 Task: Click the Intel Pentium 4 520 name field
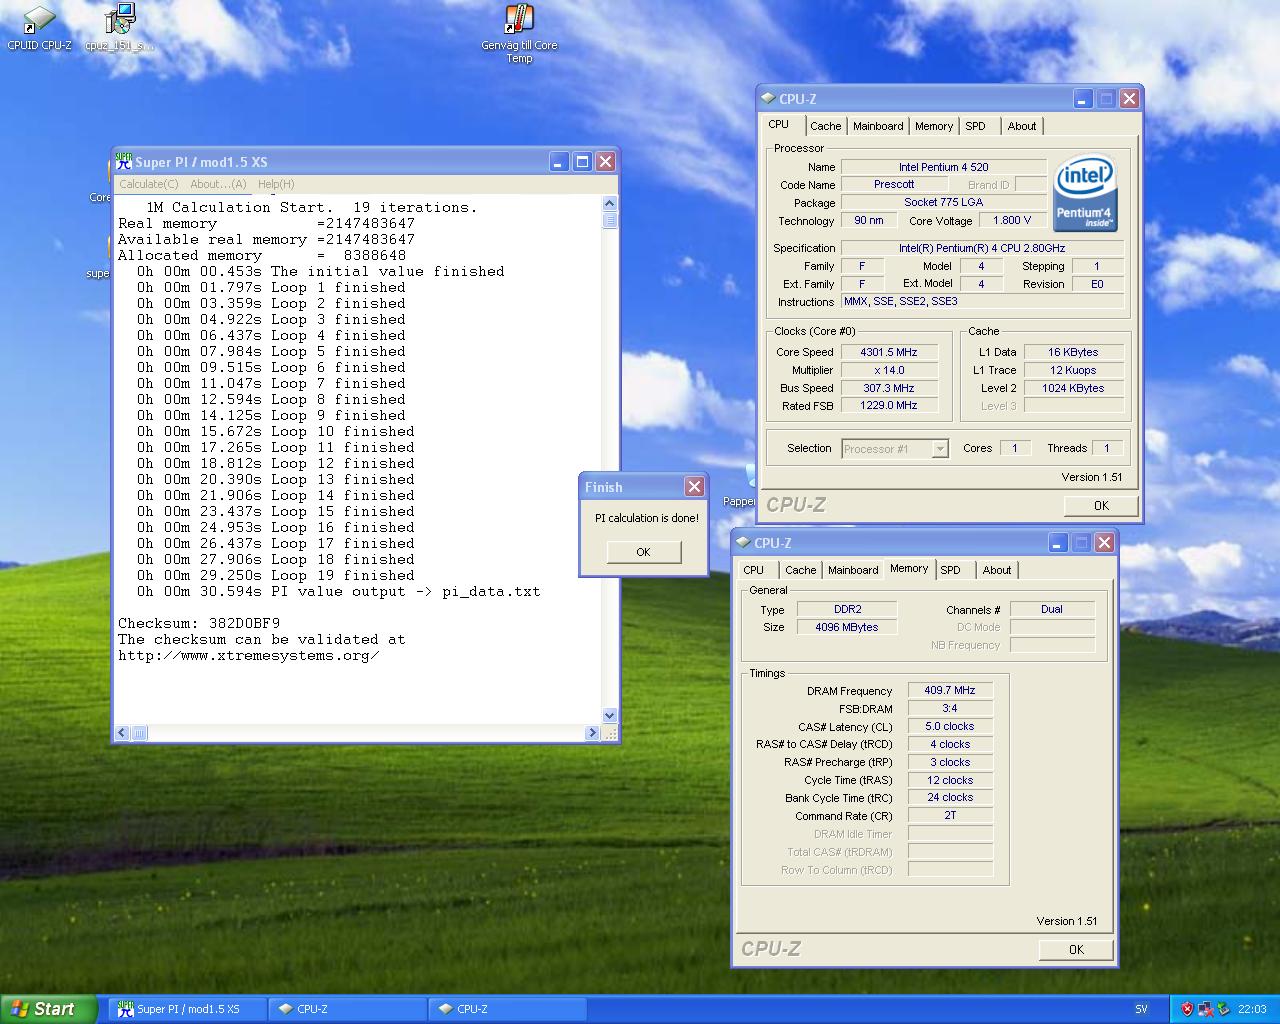943,167
